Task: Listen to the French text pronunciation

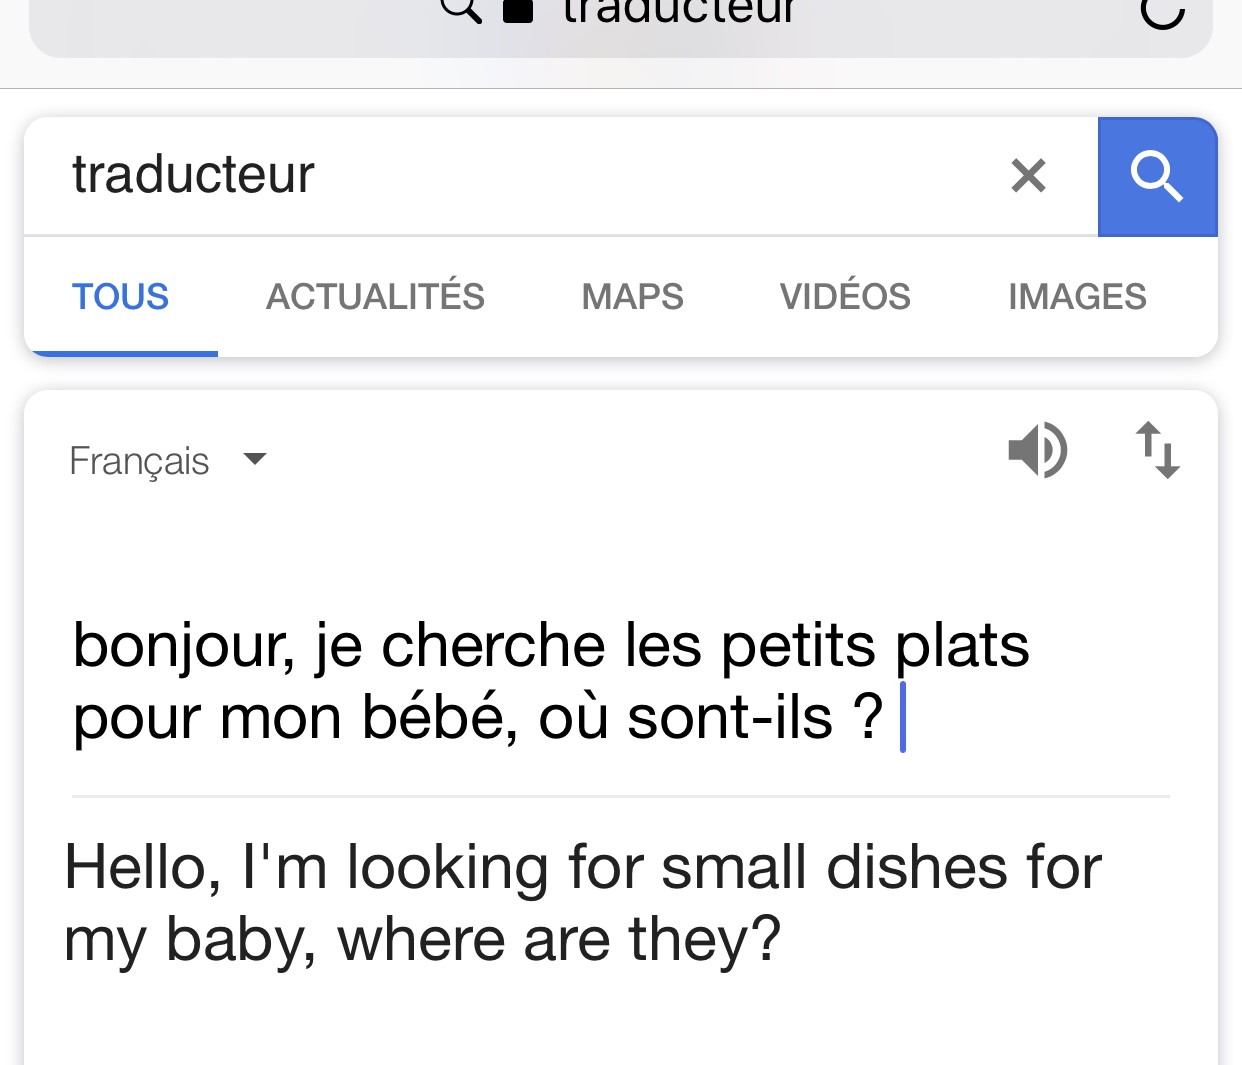Action: coord(1037,451)
